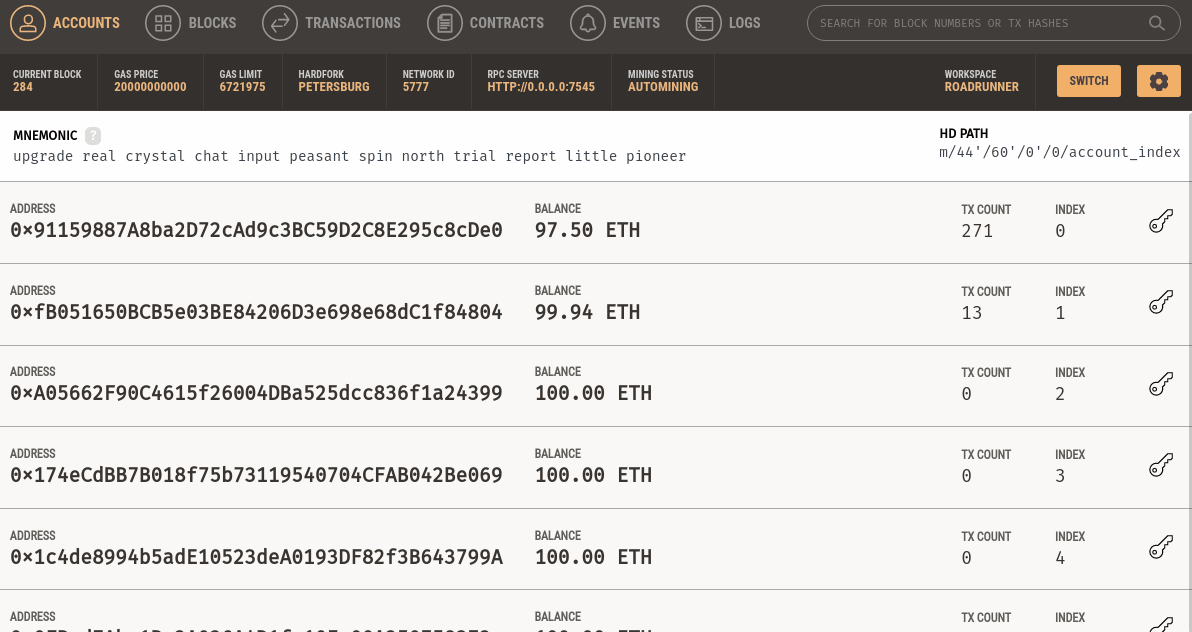View the Events tab

pyautogui.click(x=616, y=23)
